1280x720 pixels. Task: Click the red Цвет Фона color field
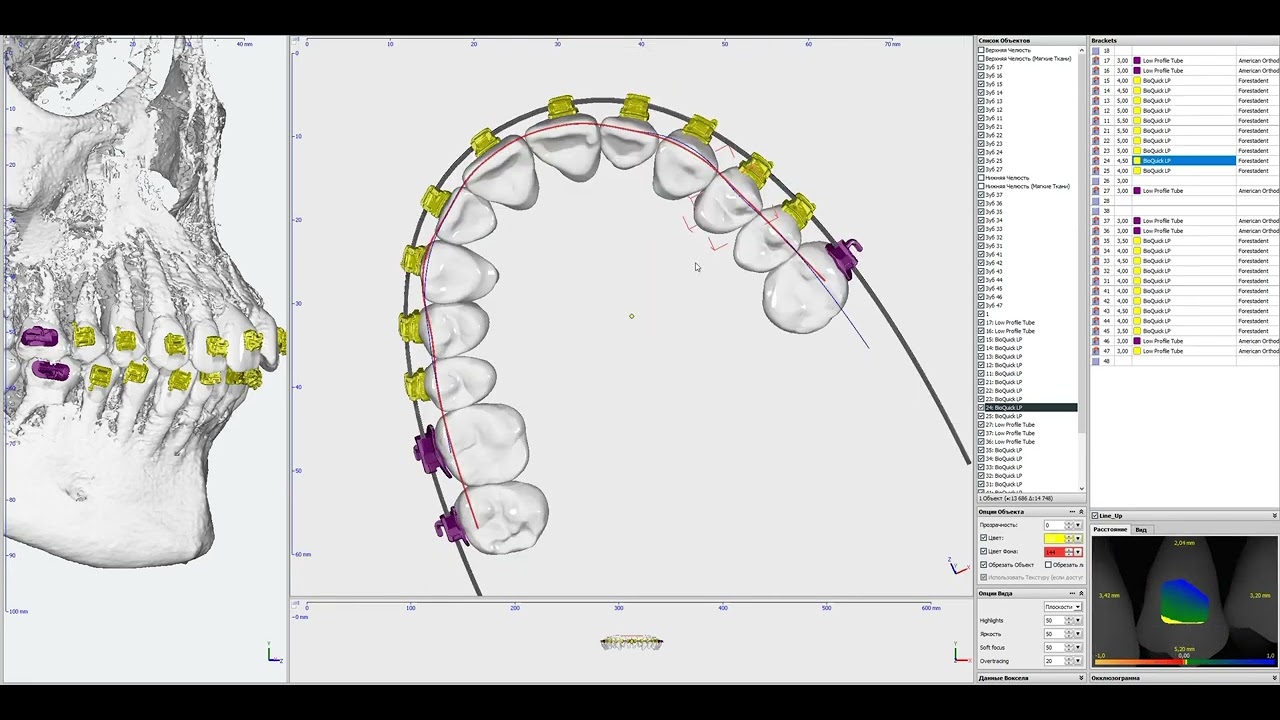tap(1054, 552)
